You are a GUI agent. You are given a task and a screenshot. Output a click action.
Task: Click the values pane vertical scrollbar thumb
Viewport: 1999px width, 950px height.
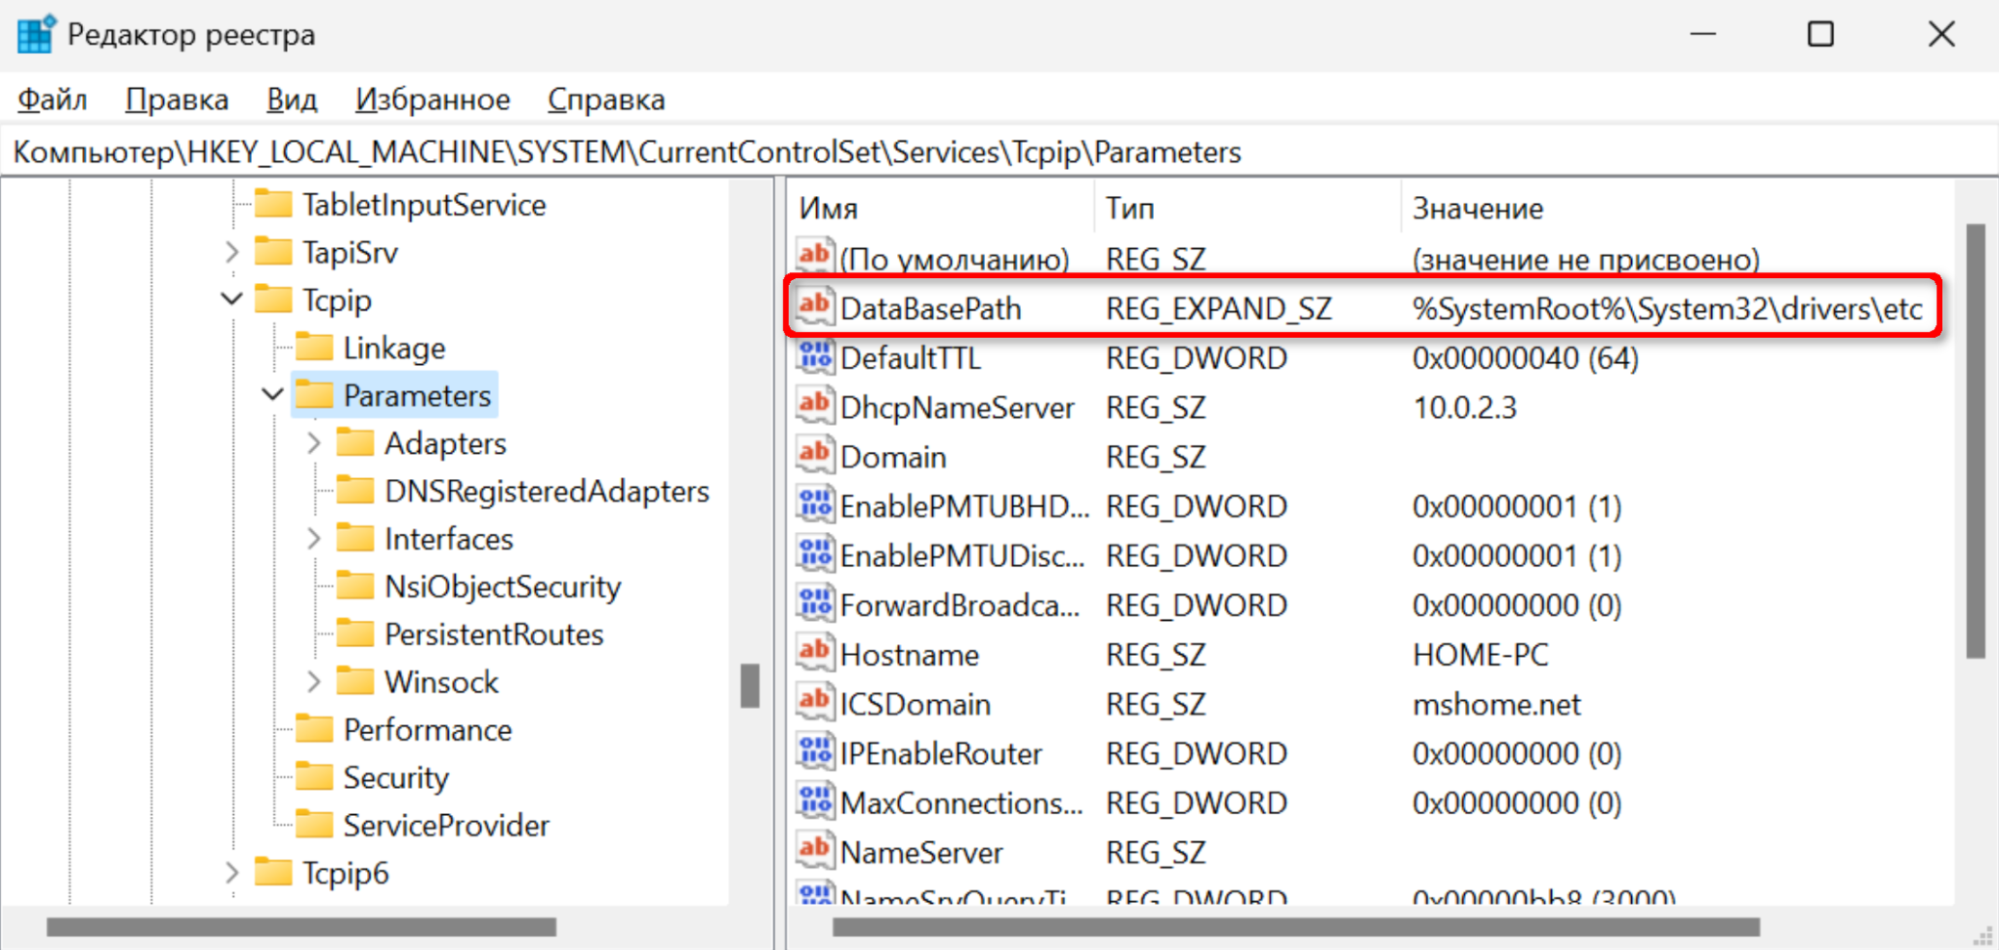pos(1976,440)
